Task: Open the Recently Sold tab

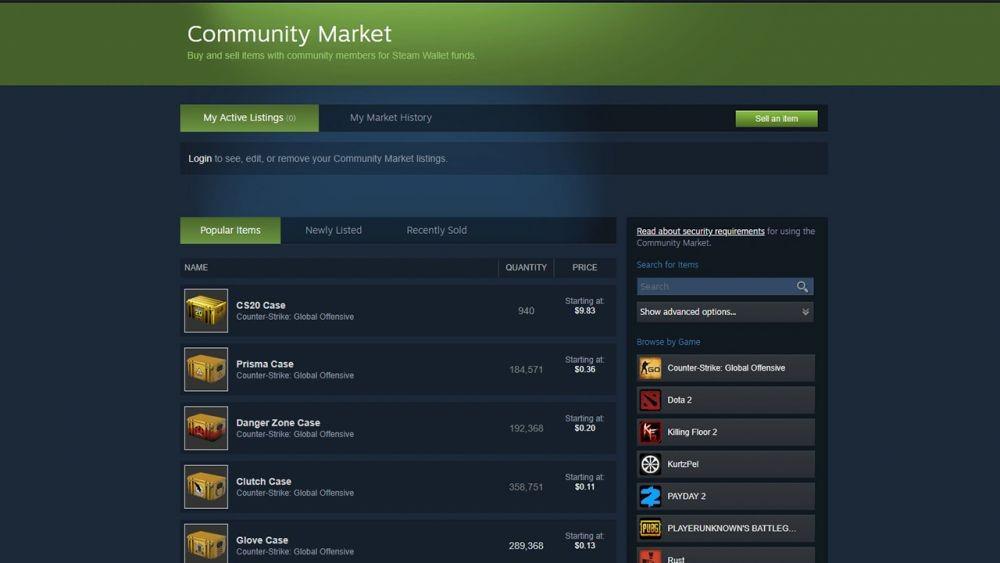Action: 436,230
